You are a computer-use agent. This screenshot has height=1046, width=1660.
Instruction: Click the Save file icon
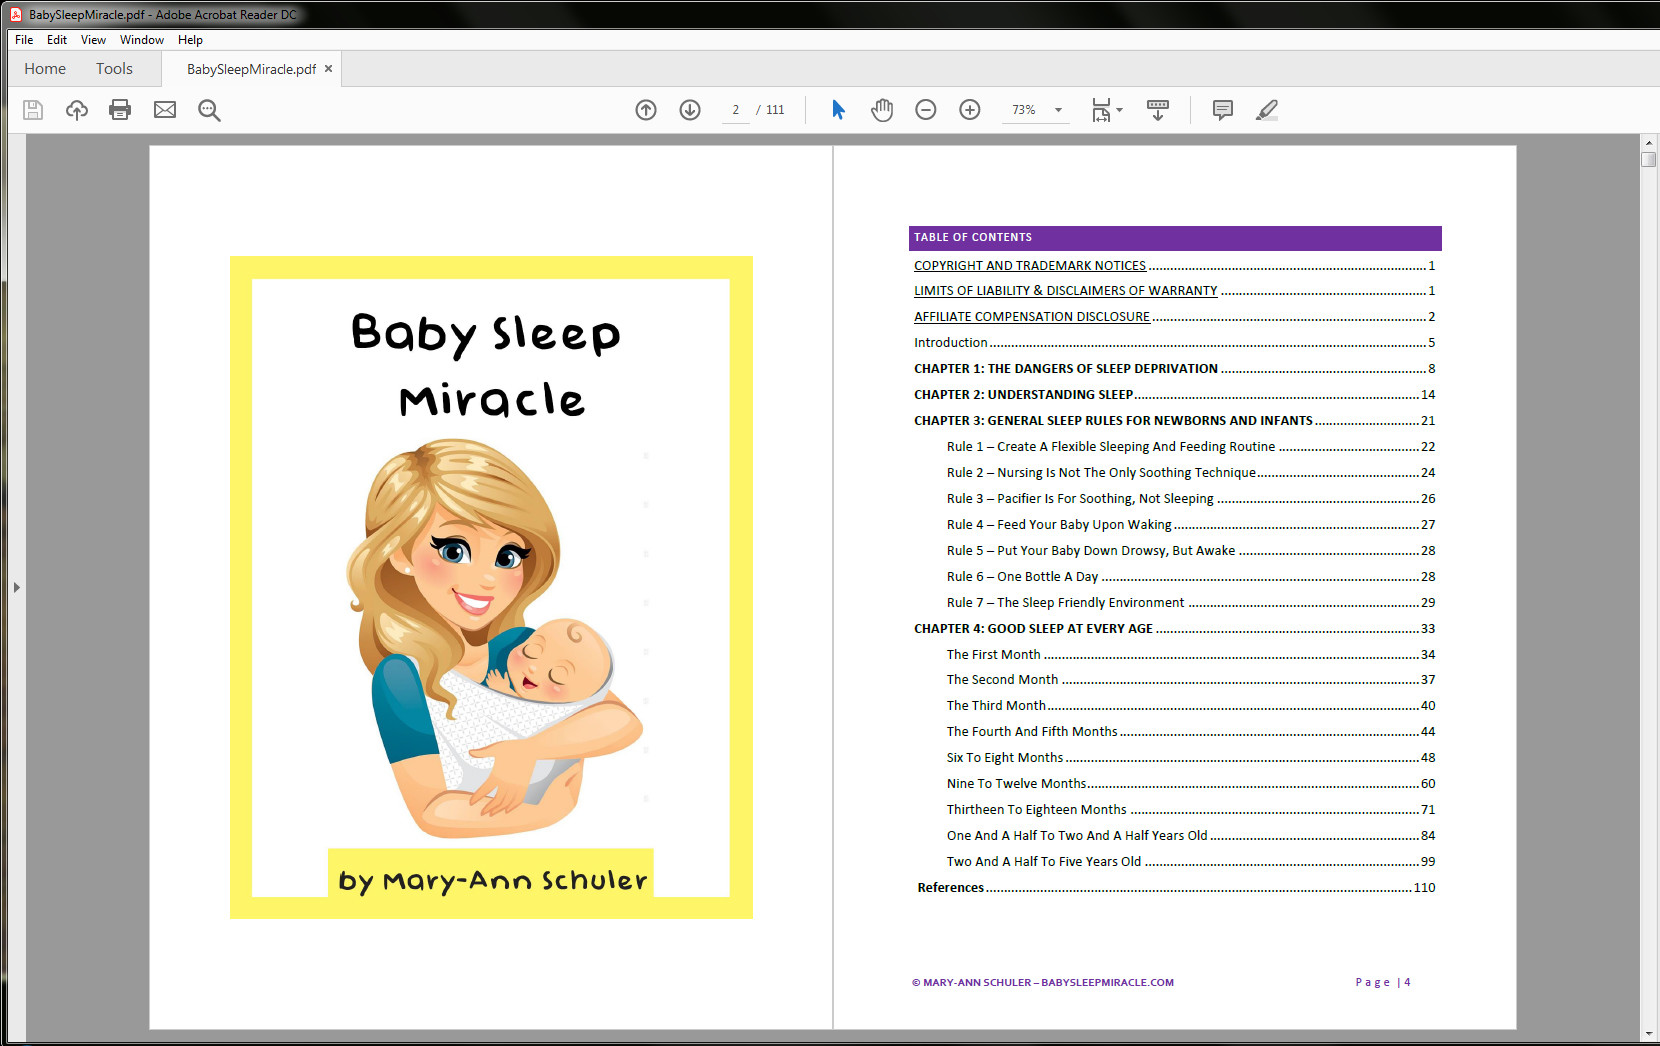(33, 110)
